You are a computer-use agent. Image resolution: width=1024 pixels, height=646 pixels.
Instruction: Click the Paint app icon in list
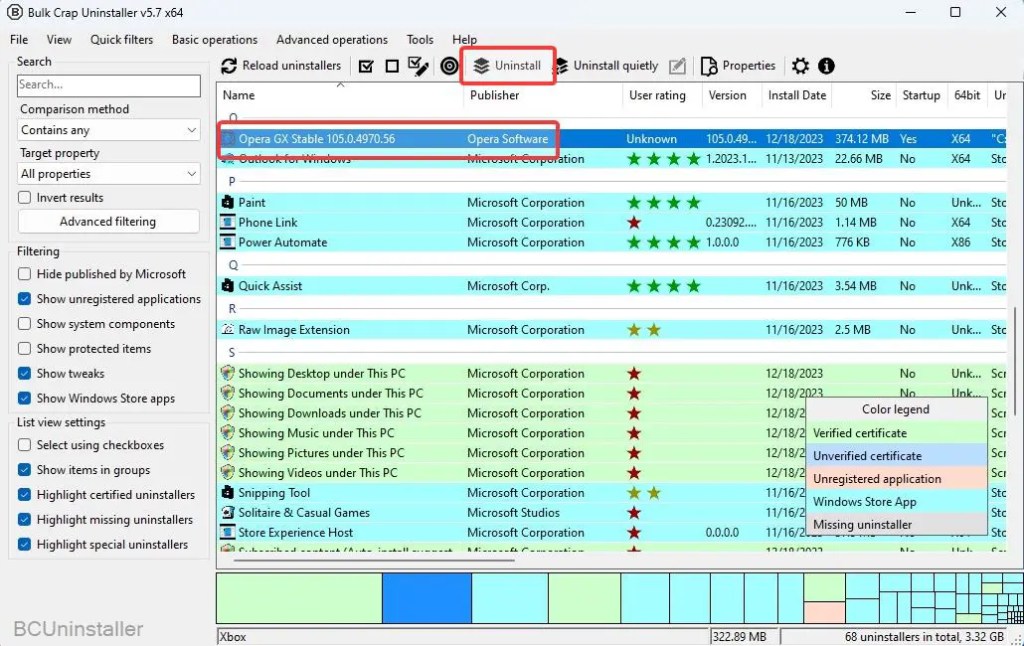tap(227, 202)
